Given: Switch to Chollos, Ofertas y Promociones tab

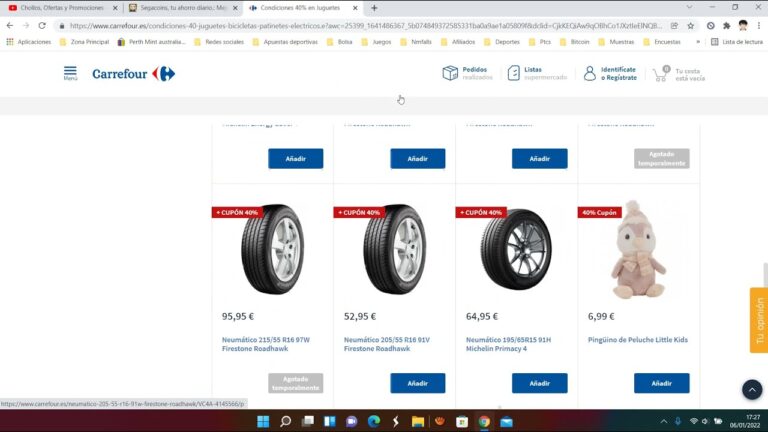Looking at the screenshot, I should coord(61,8).
